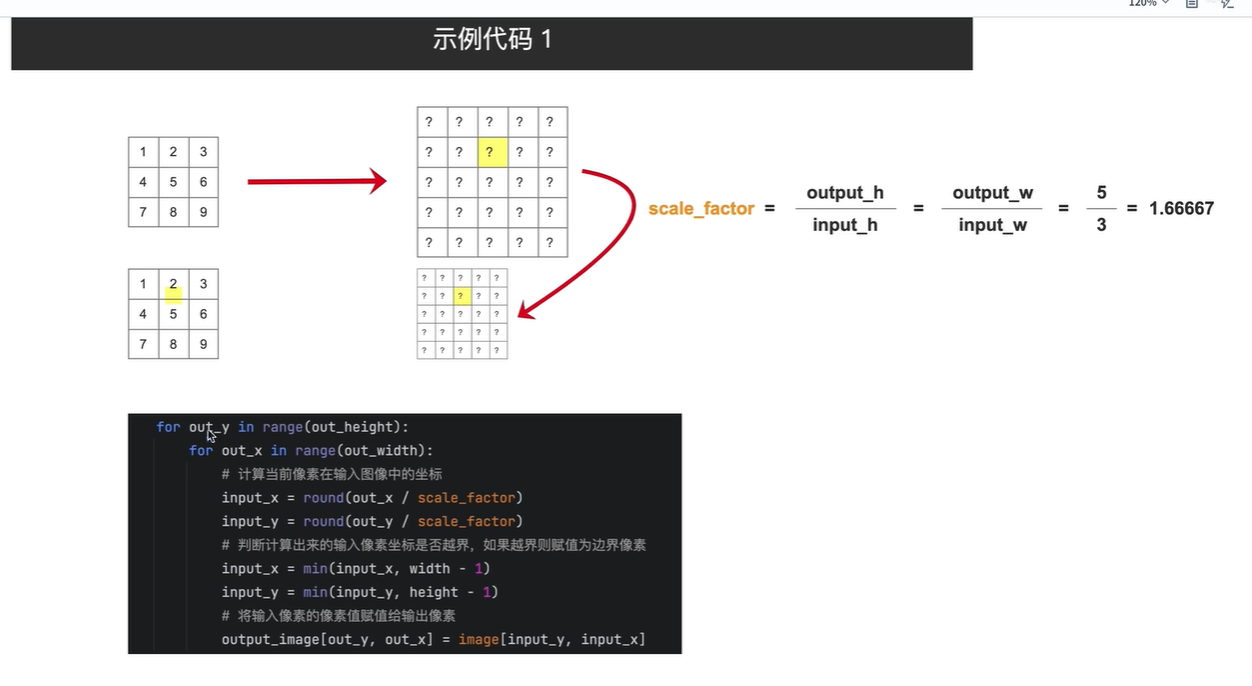
Task: Click code line 'for out_x in range(out_width):'
Action: click(x=311, y=451)
